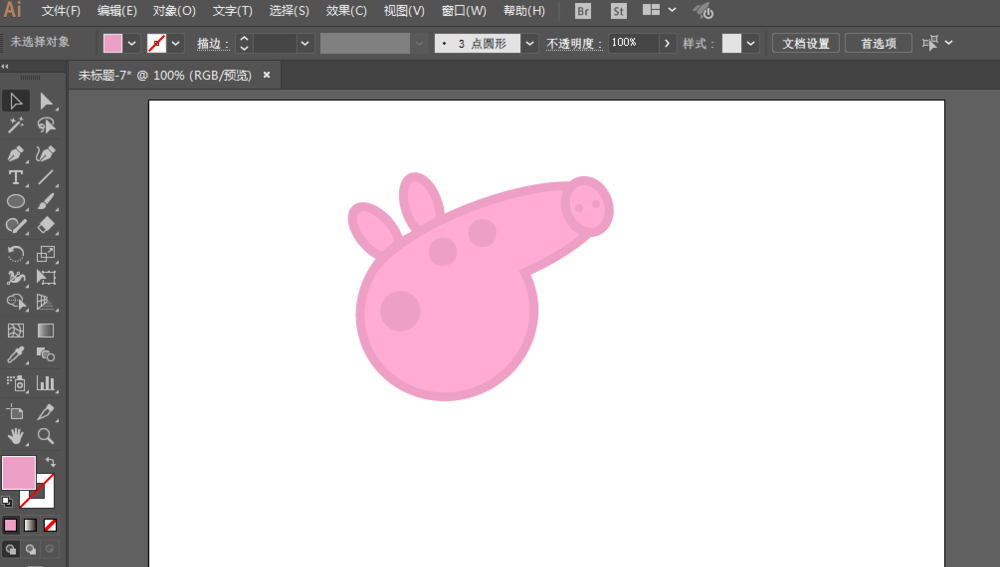The image size is (1000, 567).
Task: Select the Ellipse tool
Action: (x=16, y=202)
